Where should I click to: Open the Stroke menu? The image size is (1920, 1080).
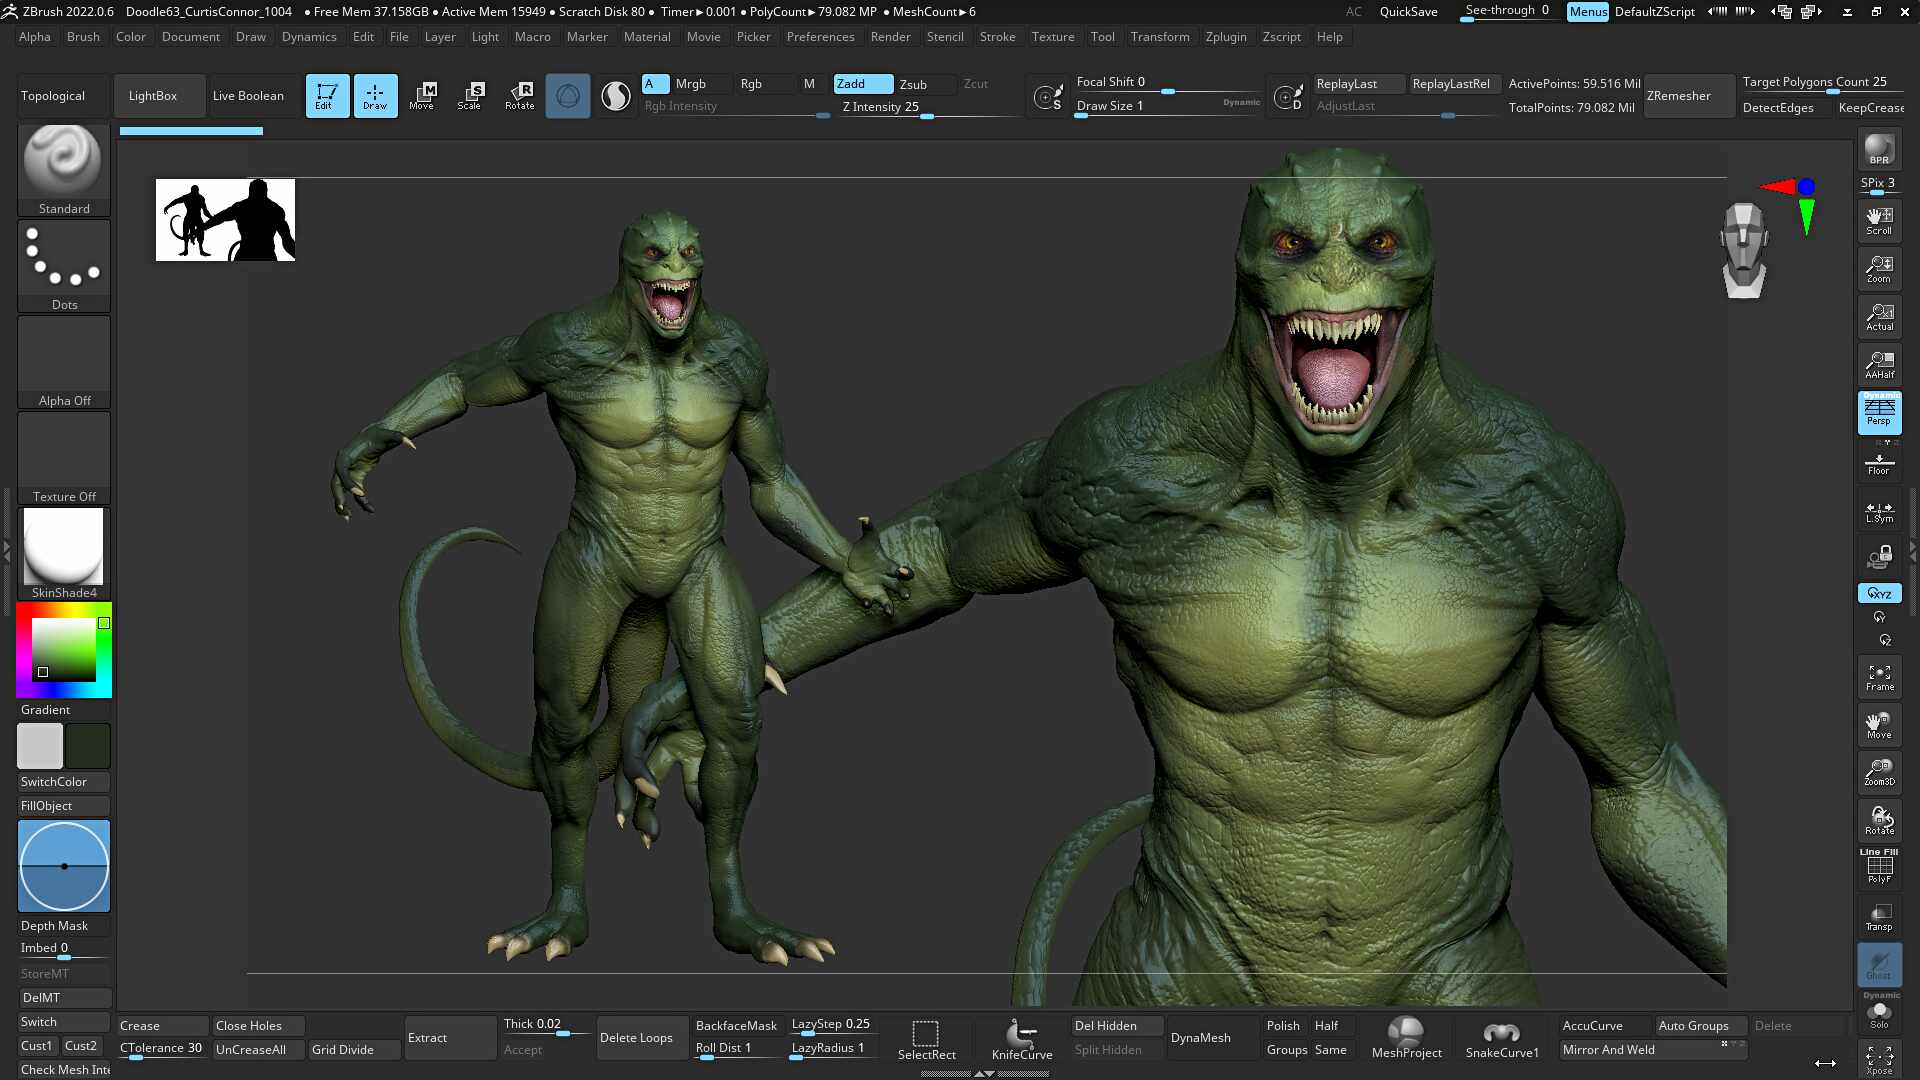tap(997, 37)
